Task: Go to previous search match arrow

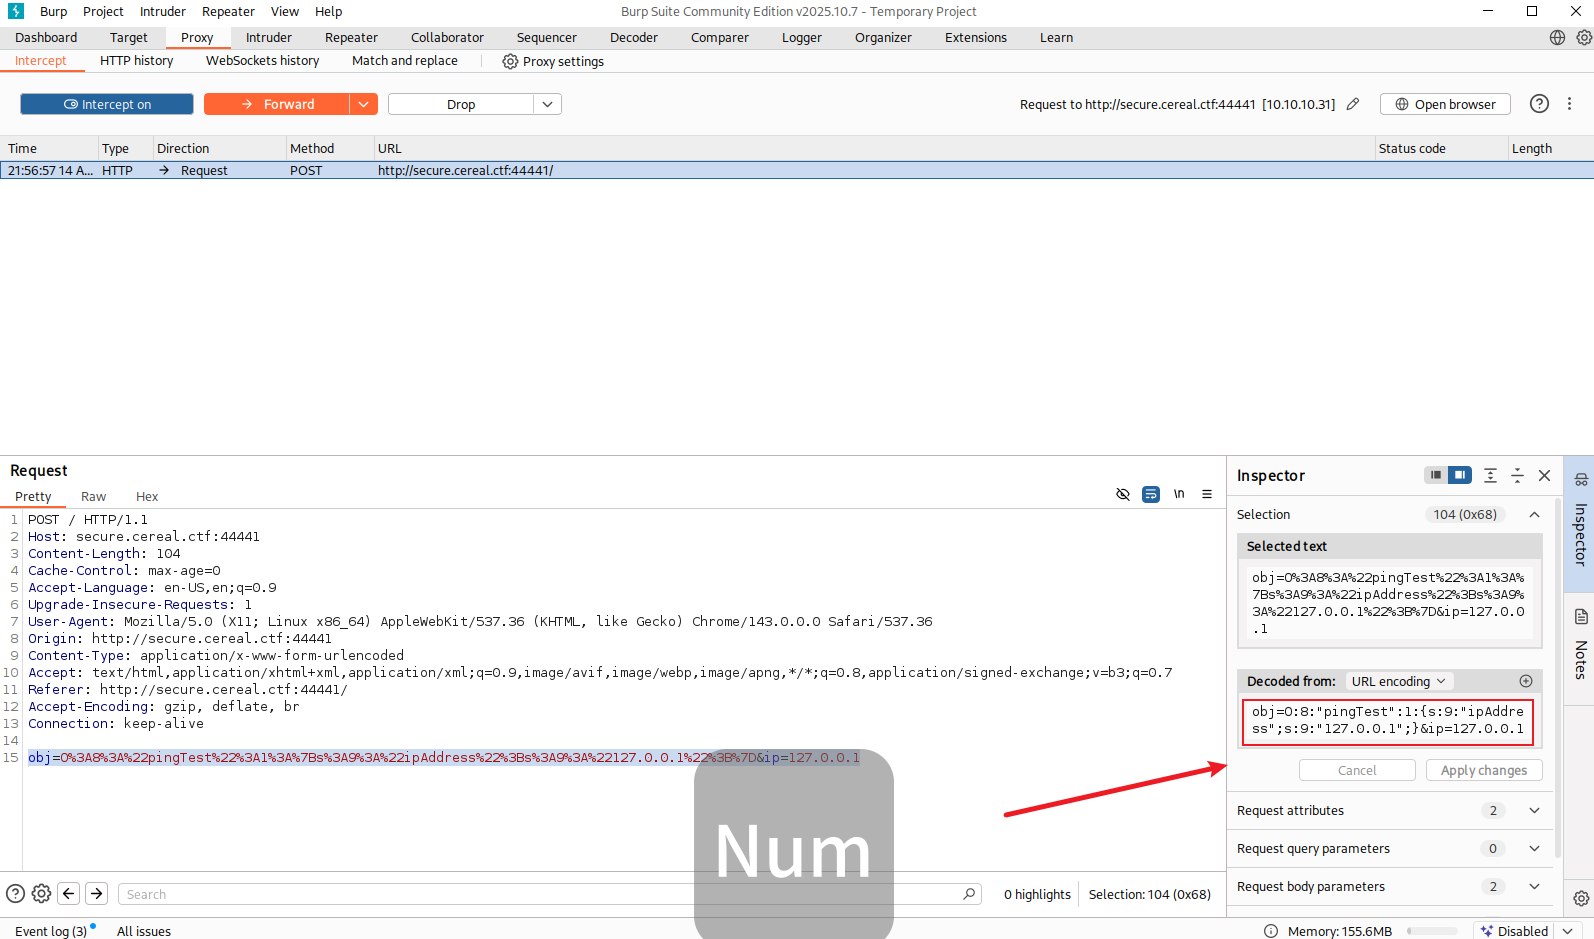Action: point(69,894)
